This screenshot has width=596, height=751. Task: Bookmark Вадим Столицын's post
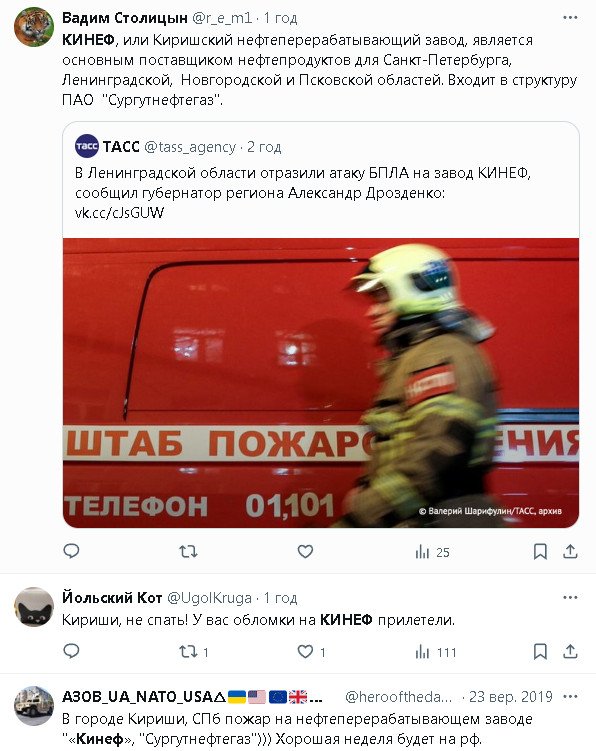540,552
